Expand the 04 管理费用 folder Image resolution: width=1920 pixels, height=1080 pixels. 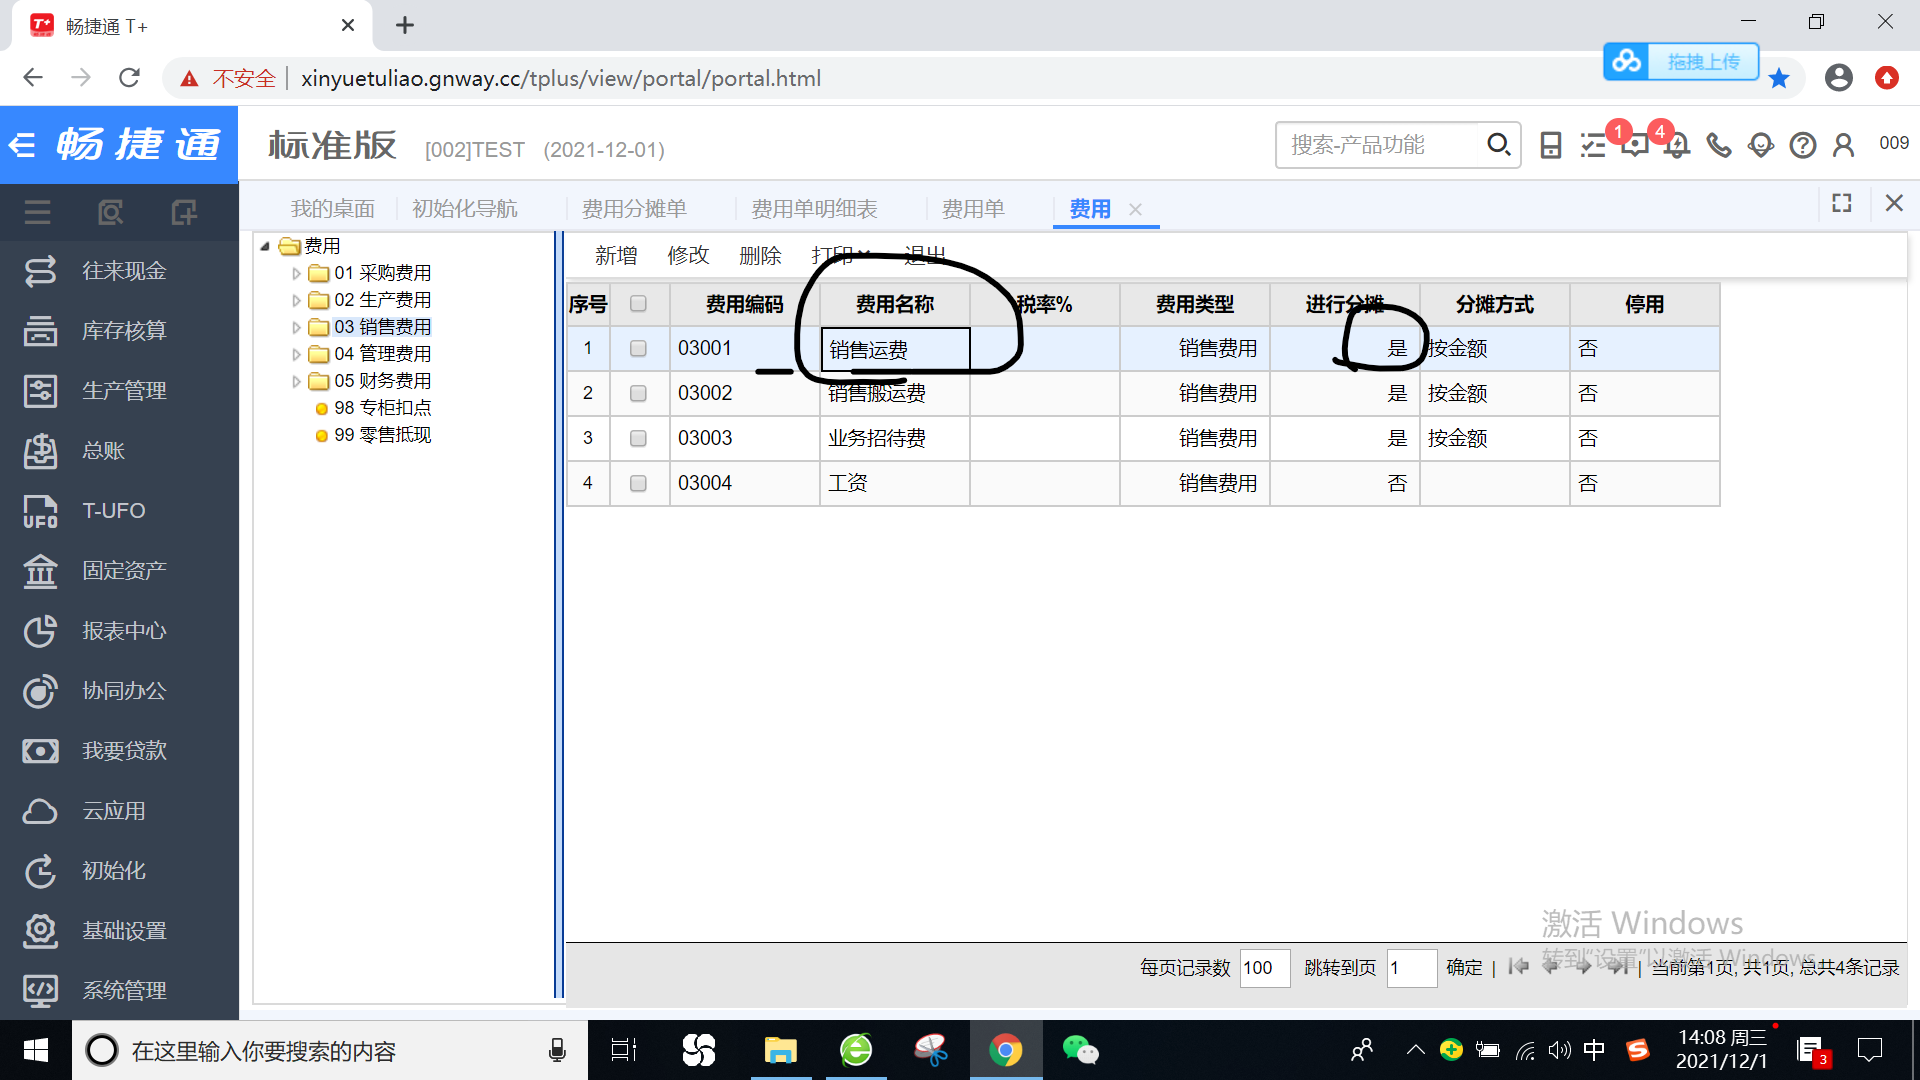[x=296, y=354]
